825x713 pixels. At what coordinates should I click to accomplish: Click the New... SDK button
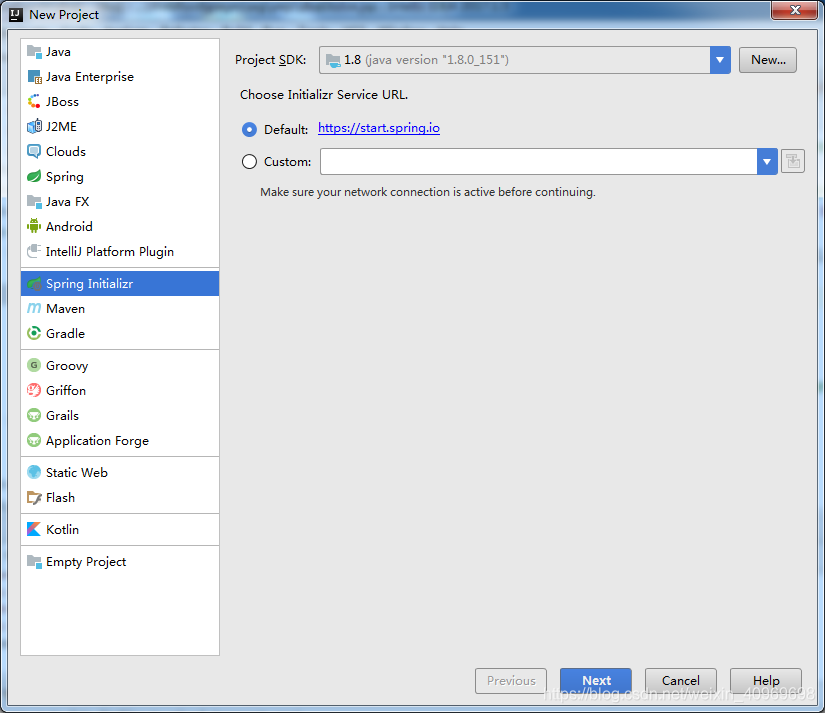coord(768,60)
